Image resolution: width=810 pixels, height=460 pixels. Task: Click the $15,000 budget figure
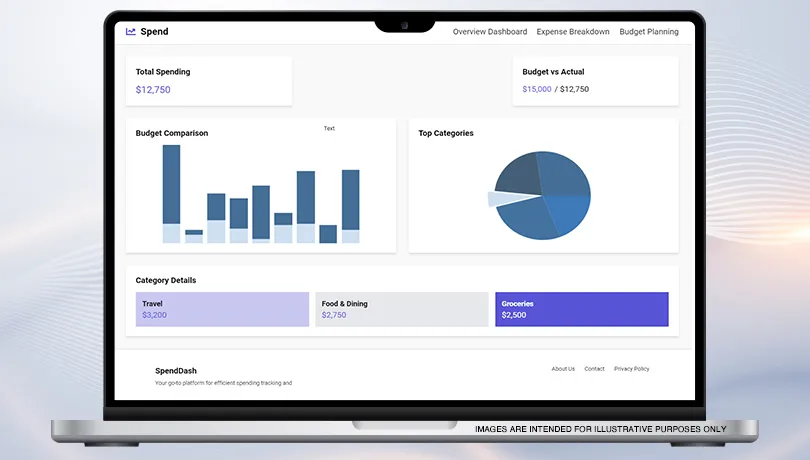pos(536,89)
